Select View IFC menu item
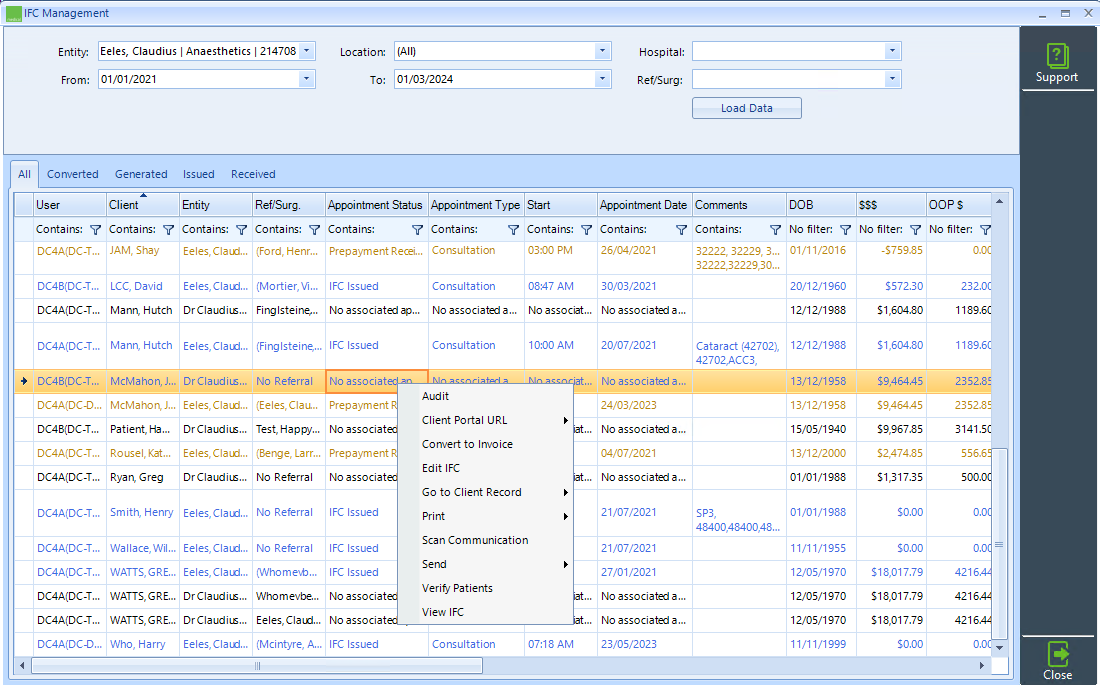The image size is (1100, 685). pyautogui.click(x=485, y=612)
